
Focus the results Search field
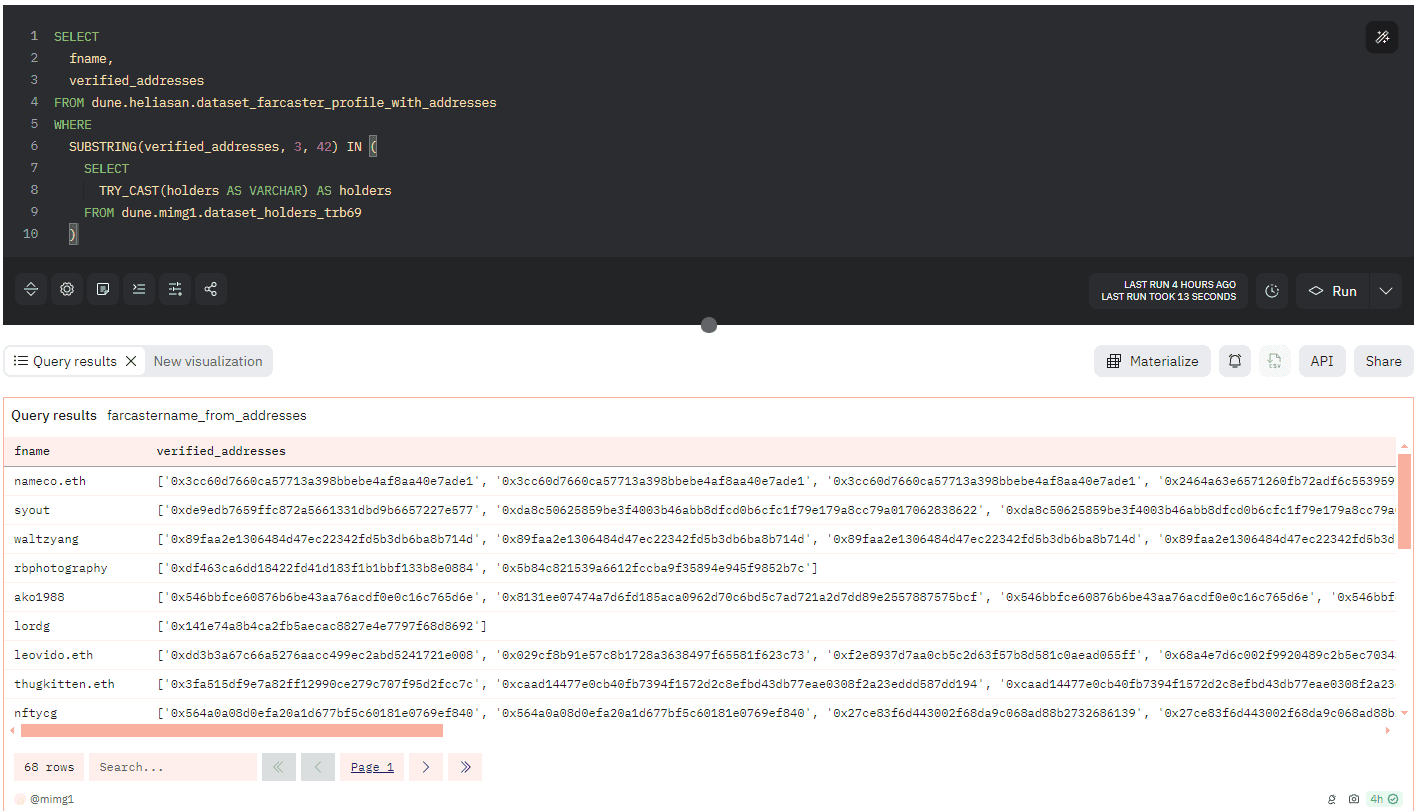(173, 767)
